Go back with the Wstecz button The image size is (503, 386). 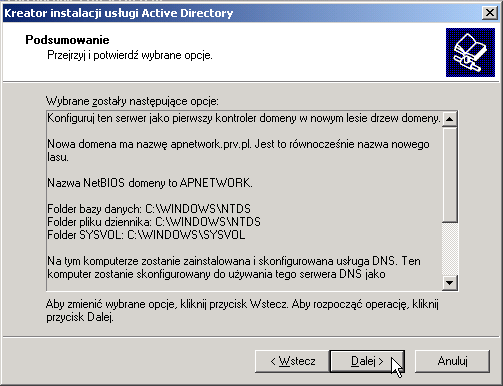(292, 361)
